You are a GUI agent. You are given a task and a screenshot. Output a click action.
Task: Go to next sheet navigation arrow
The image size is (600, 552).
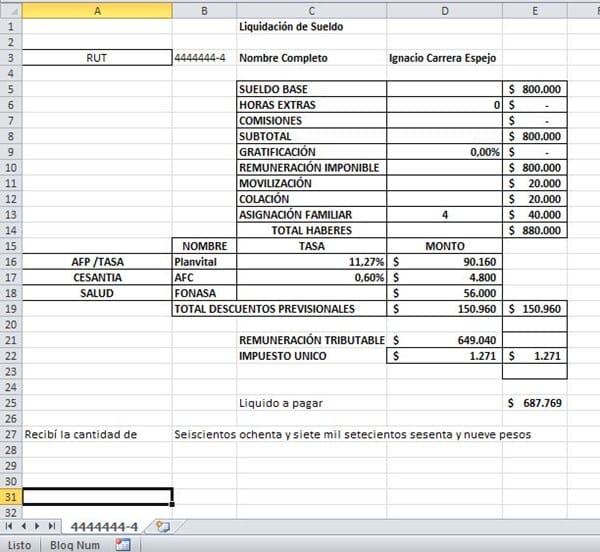tap(37, 526)
